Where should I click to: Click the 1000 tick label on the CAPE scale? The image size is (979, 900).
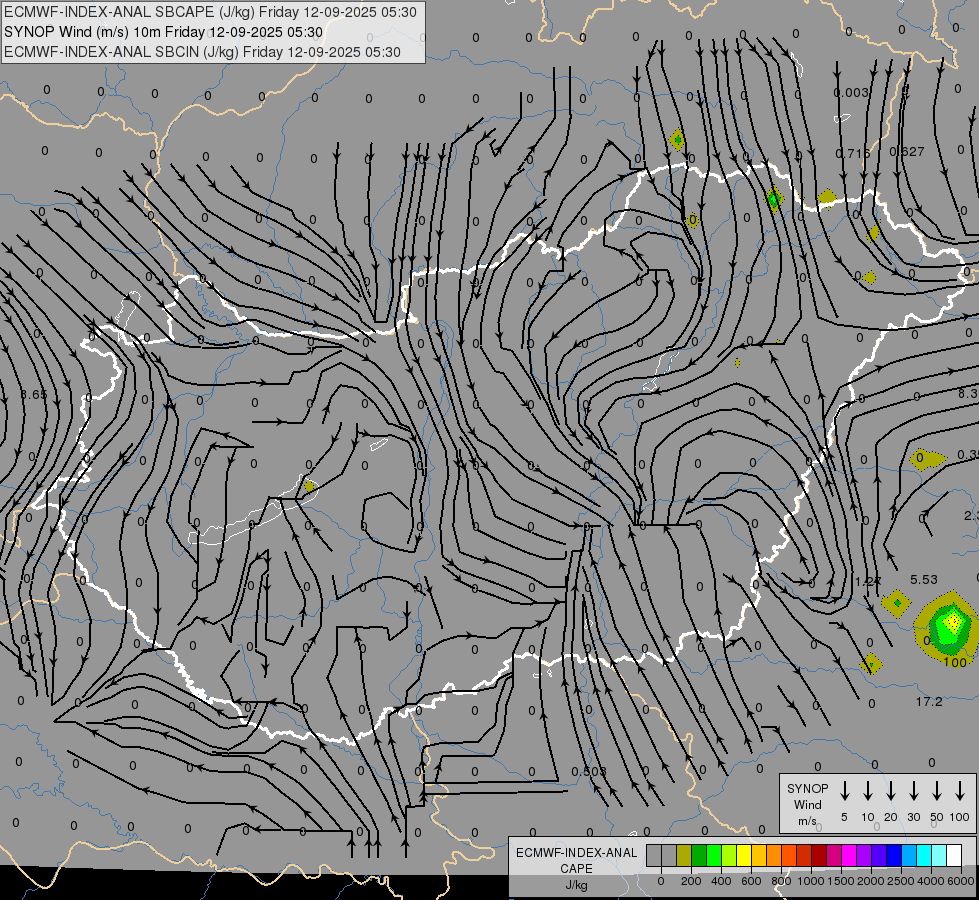coord(810,881)
